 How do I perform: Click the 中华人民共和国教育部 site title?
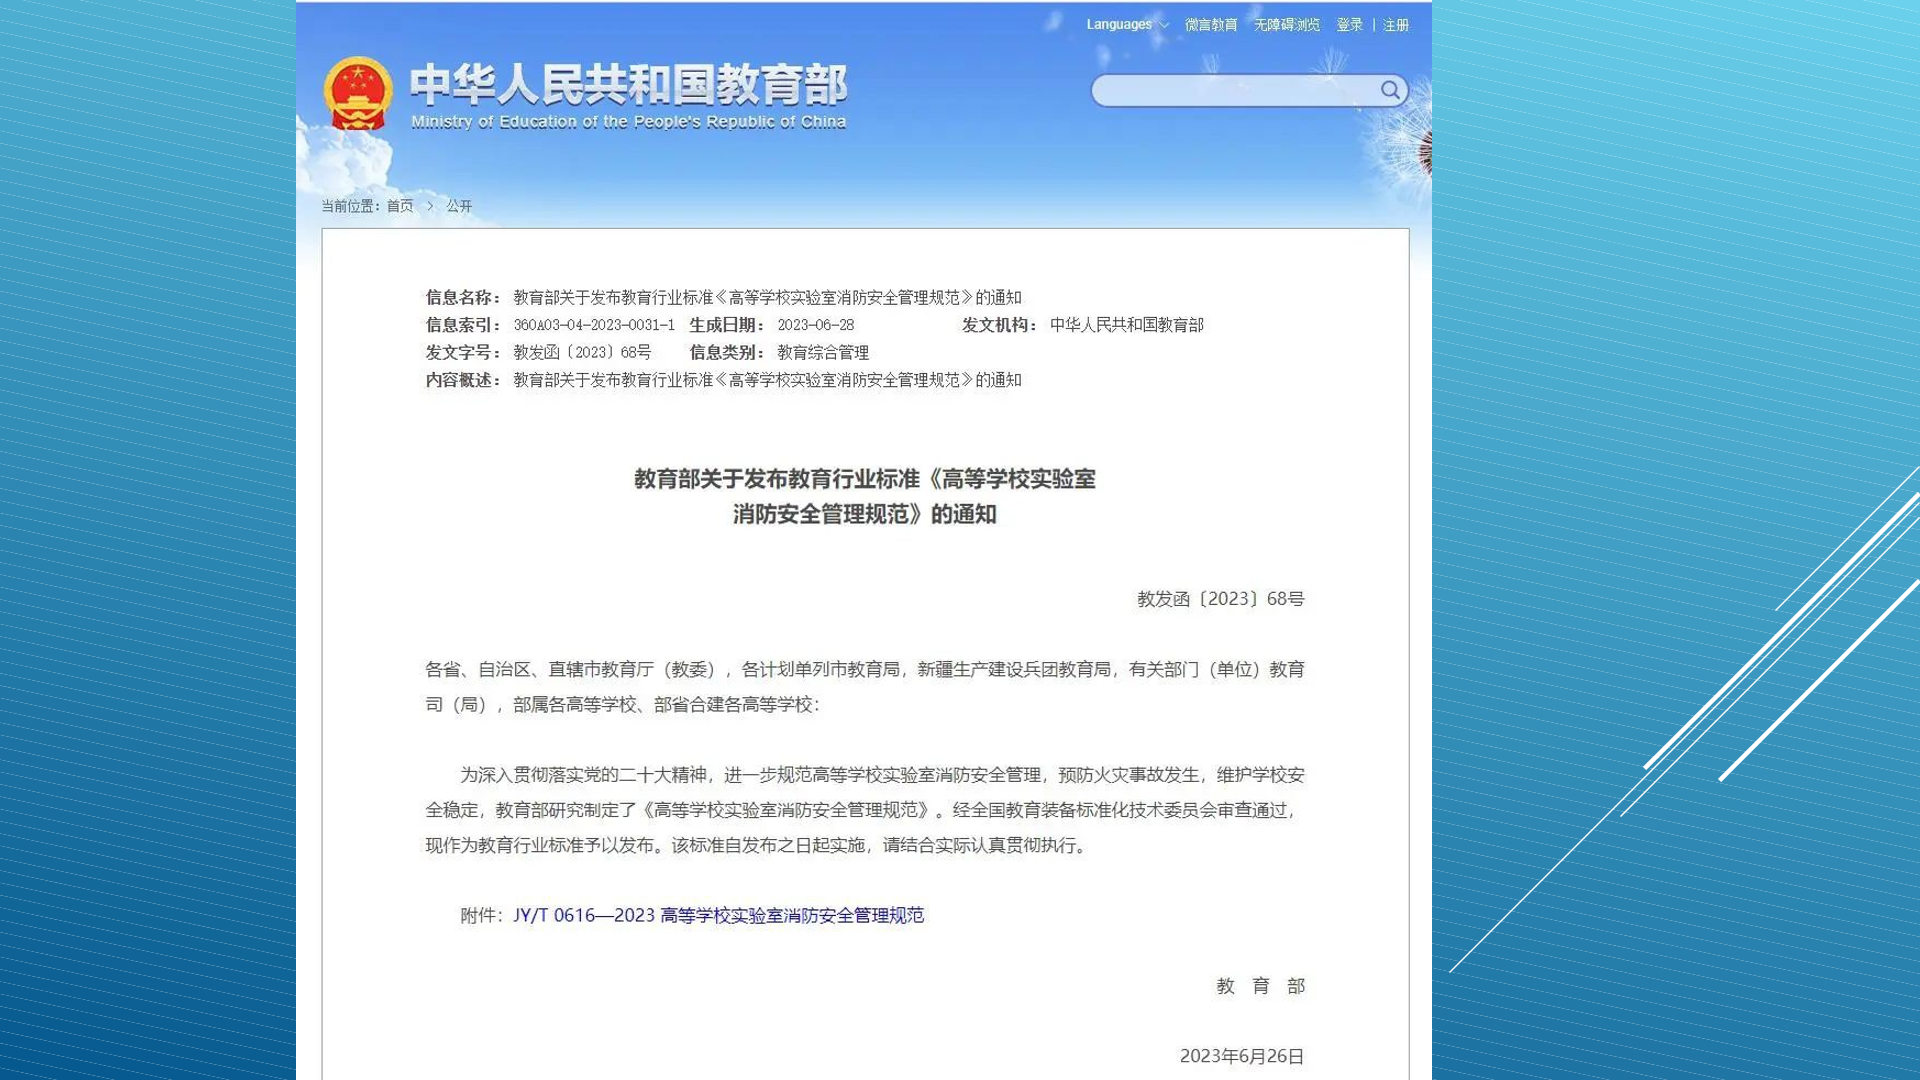click(628, 84)
